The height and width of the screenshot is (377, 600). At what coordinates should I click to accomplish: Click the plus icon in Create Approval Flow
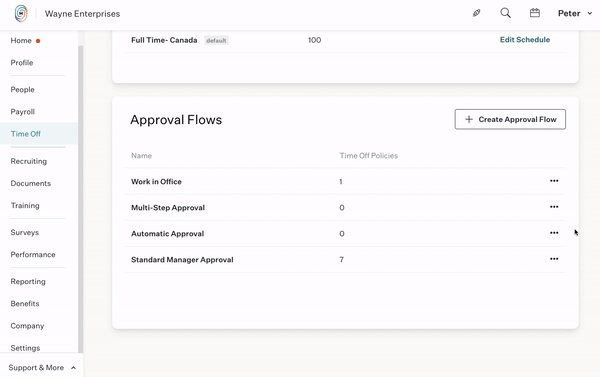pyautogui.click(x=469, y=119)
